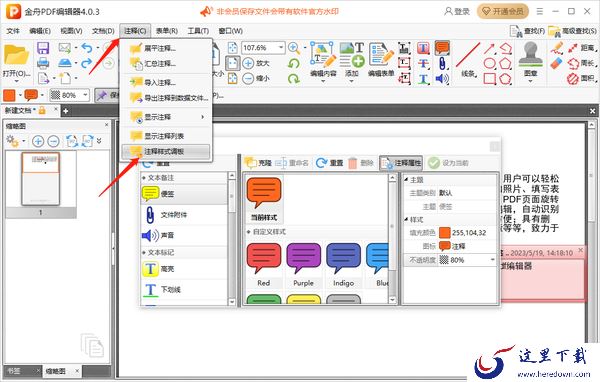The width and height of the screenshot is (600, 382).
Task: Click the save (floppy disk) icon
Action: tap(43, 48)
